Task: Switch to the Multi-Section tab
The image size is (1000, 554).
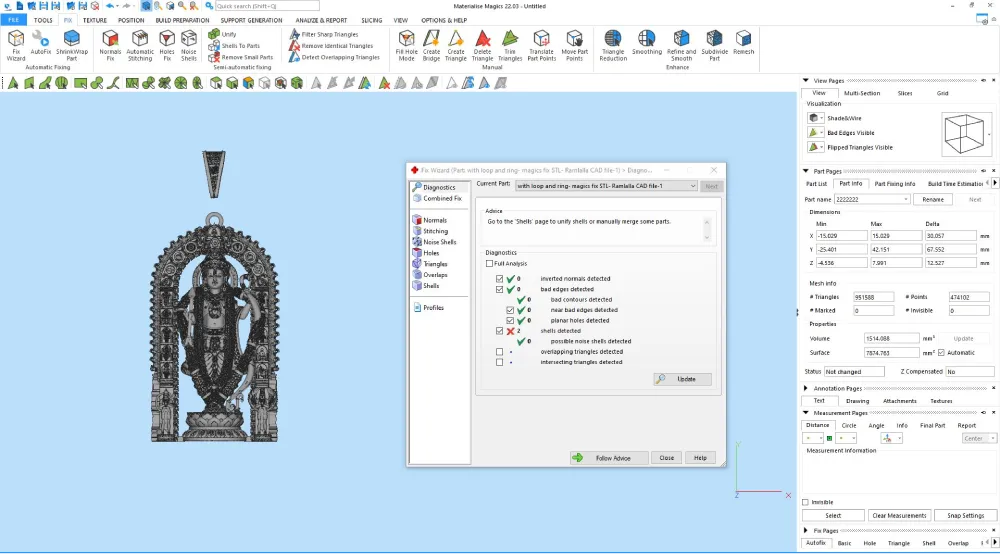Action: [862, 93]
